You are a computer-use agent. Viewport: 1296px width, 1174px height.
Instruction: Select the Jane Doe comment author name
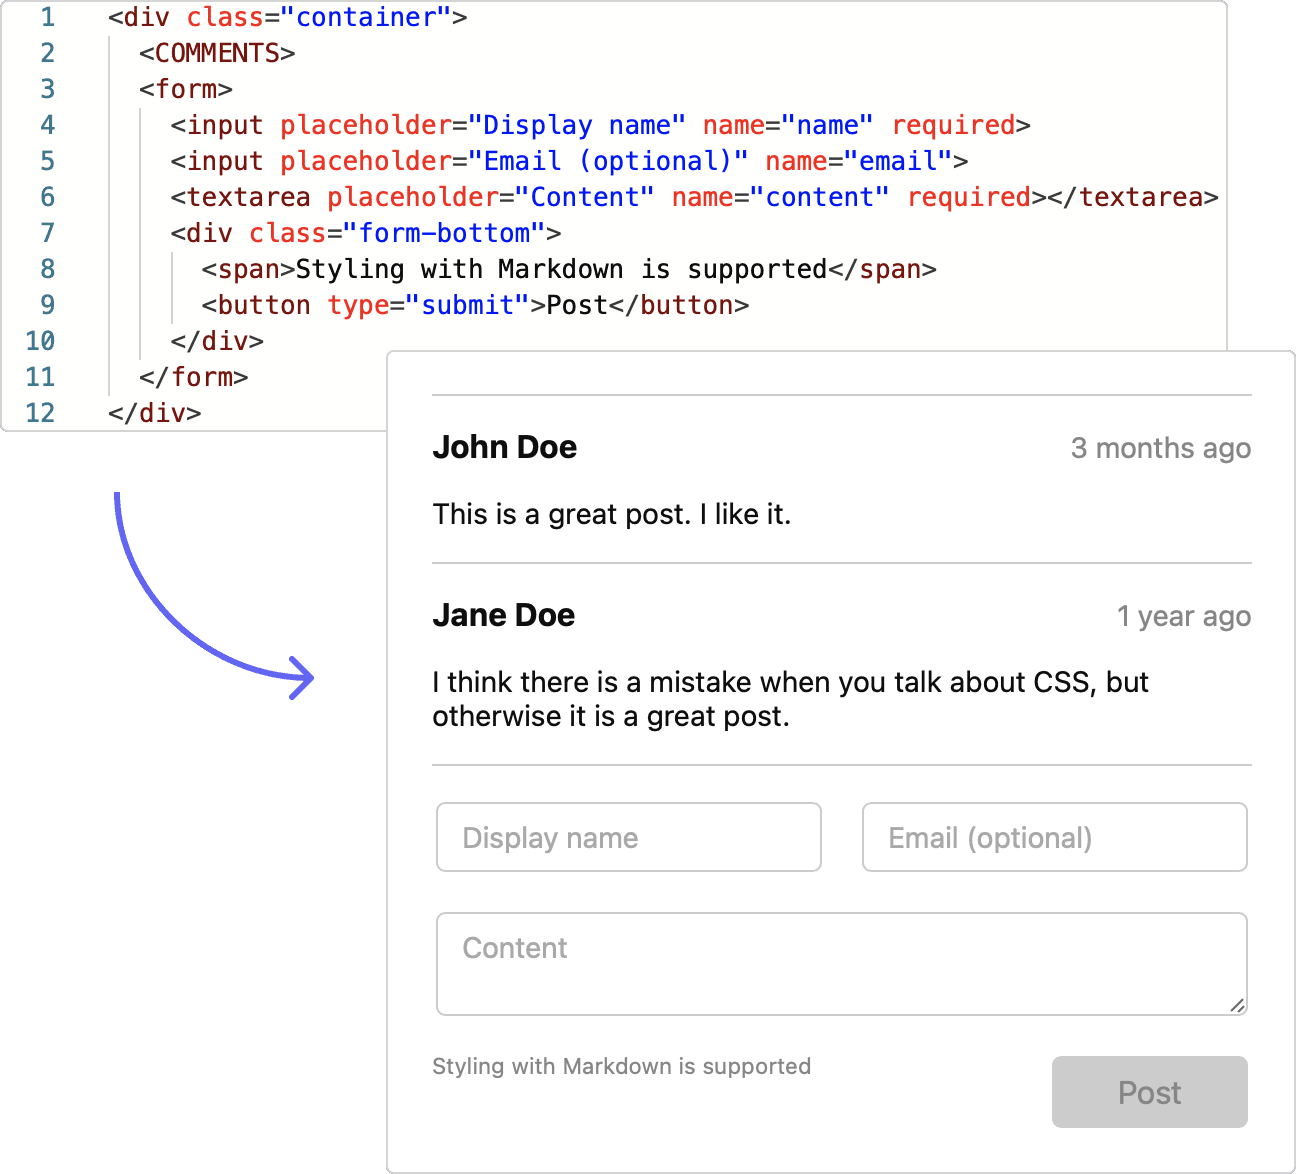[x=504, y=615]
